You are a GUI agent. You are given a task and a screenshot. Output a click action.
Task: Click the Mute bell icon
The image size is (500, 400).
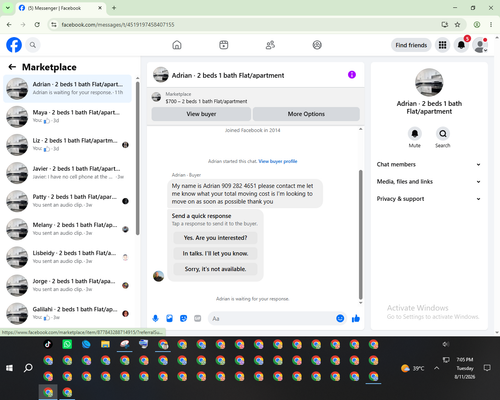415,134
